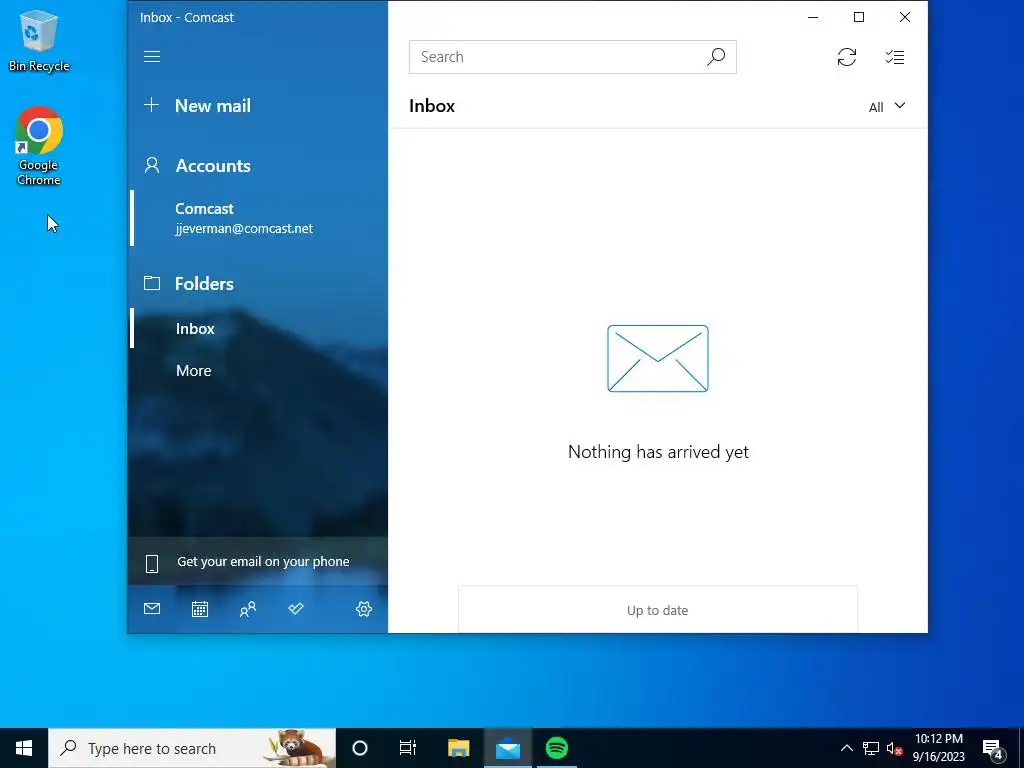Image resolution: width=1024 pixels, height=768 pixels.
Task: Switch to Mail view icon
Action: 152,609
